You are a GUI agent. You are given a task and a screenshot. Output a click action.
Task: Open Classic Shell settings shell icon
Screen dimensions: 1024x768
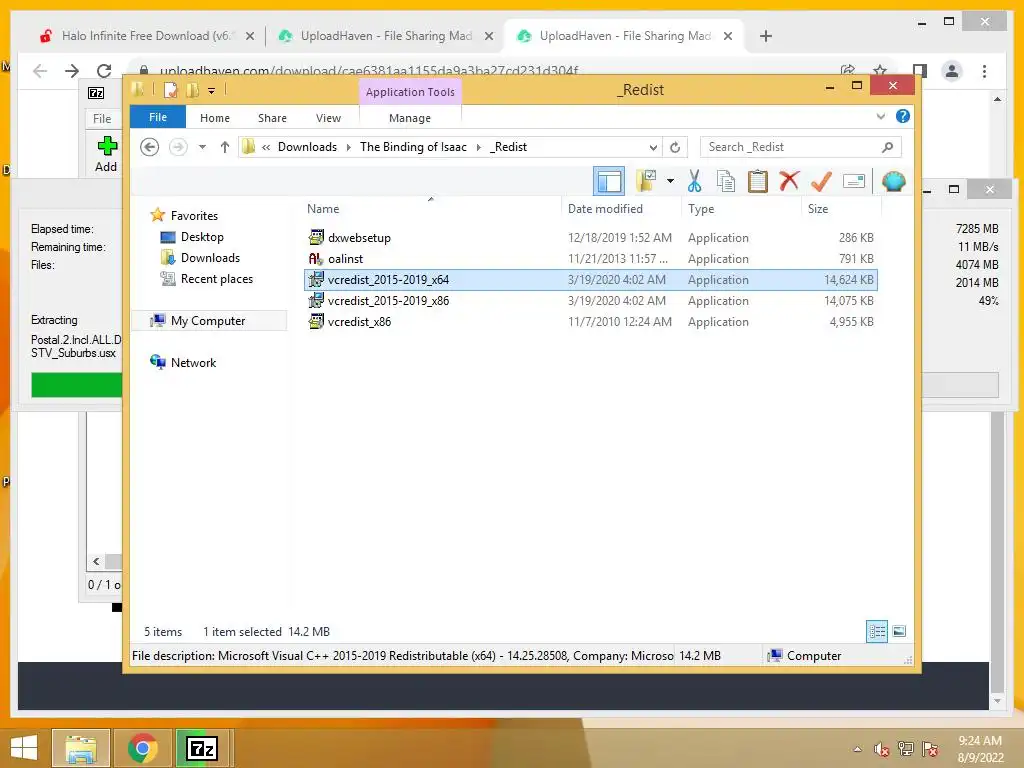tap(893, 181)
